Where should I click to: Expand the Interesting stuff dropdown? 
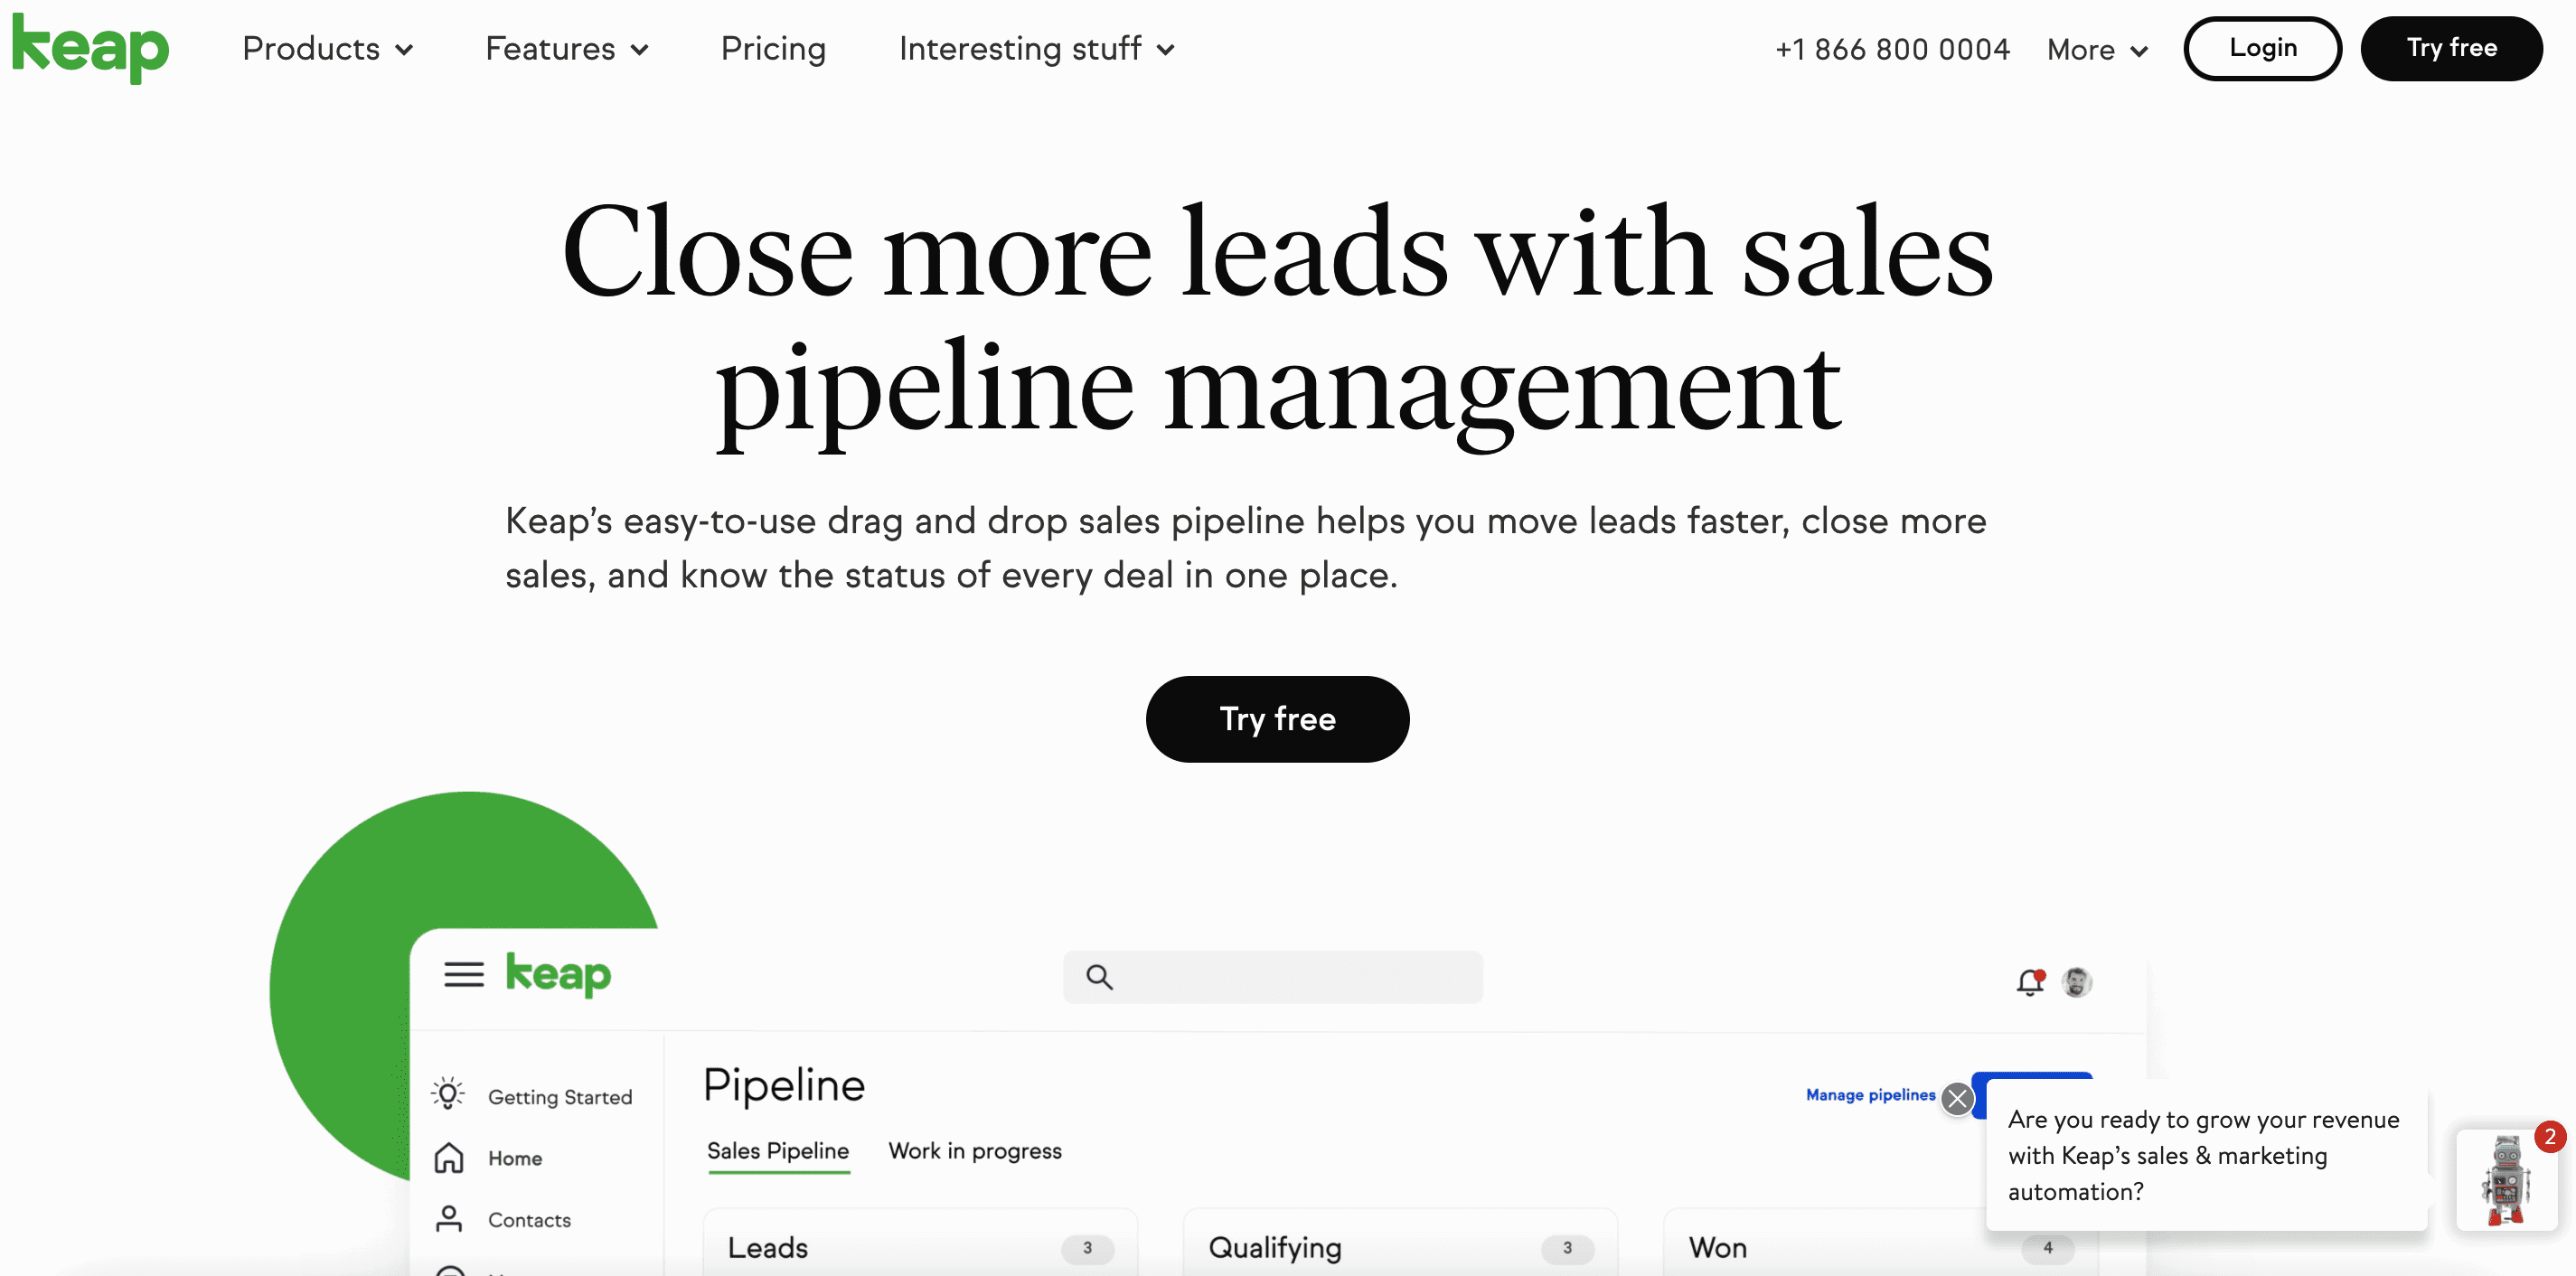coord(1037,49)
